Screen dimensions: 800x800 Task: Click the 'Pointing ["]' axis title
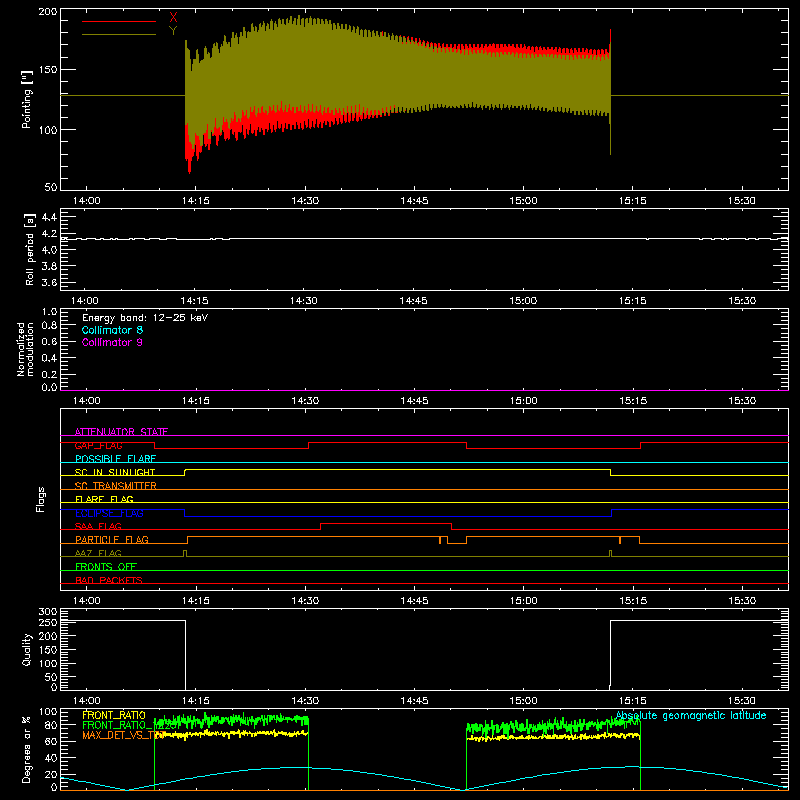[x=27, y=99]
